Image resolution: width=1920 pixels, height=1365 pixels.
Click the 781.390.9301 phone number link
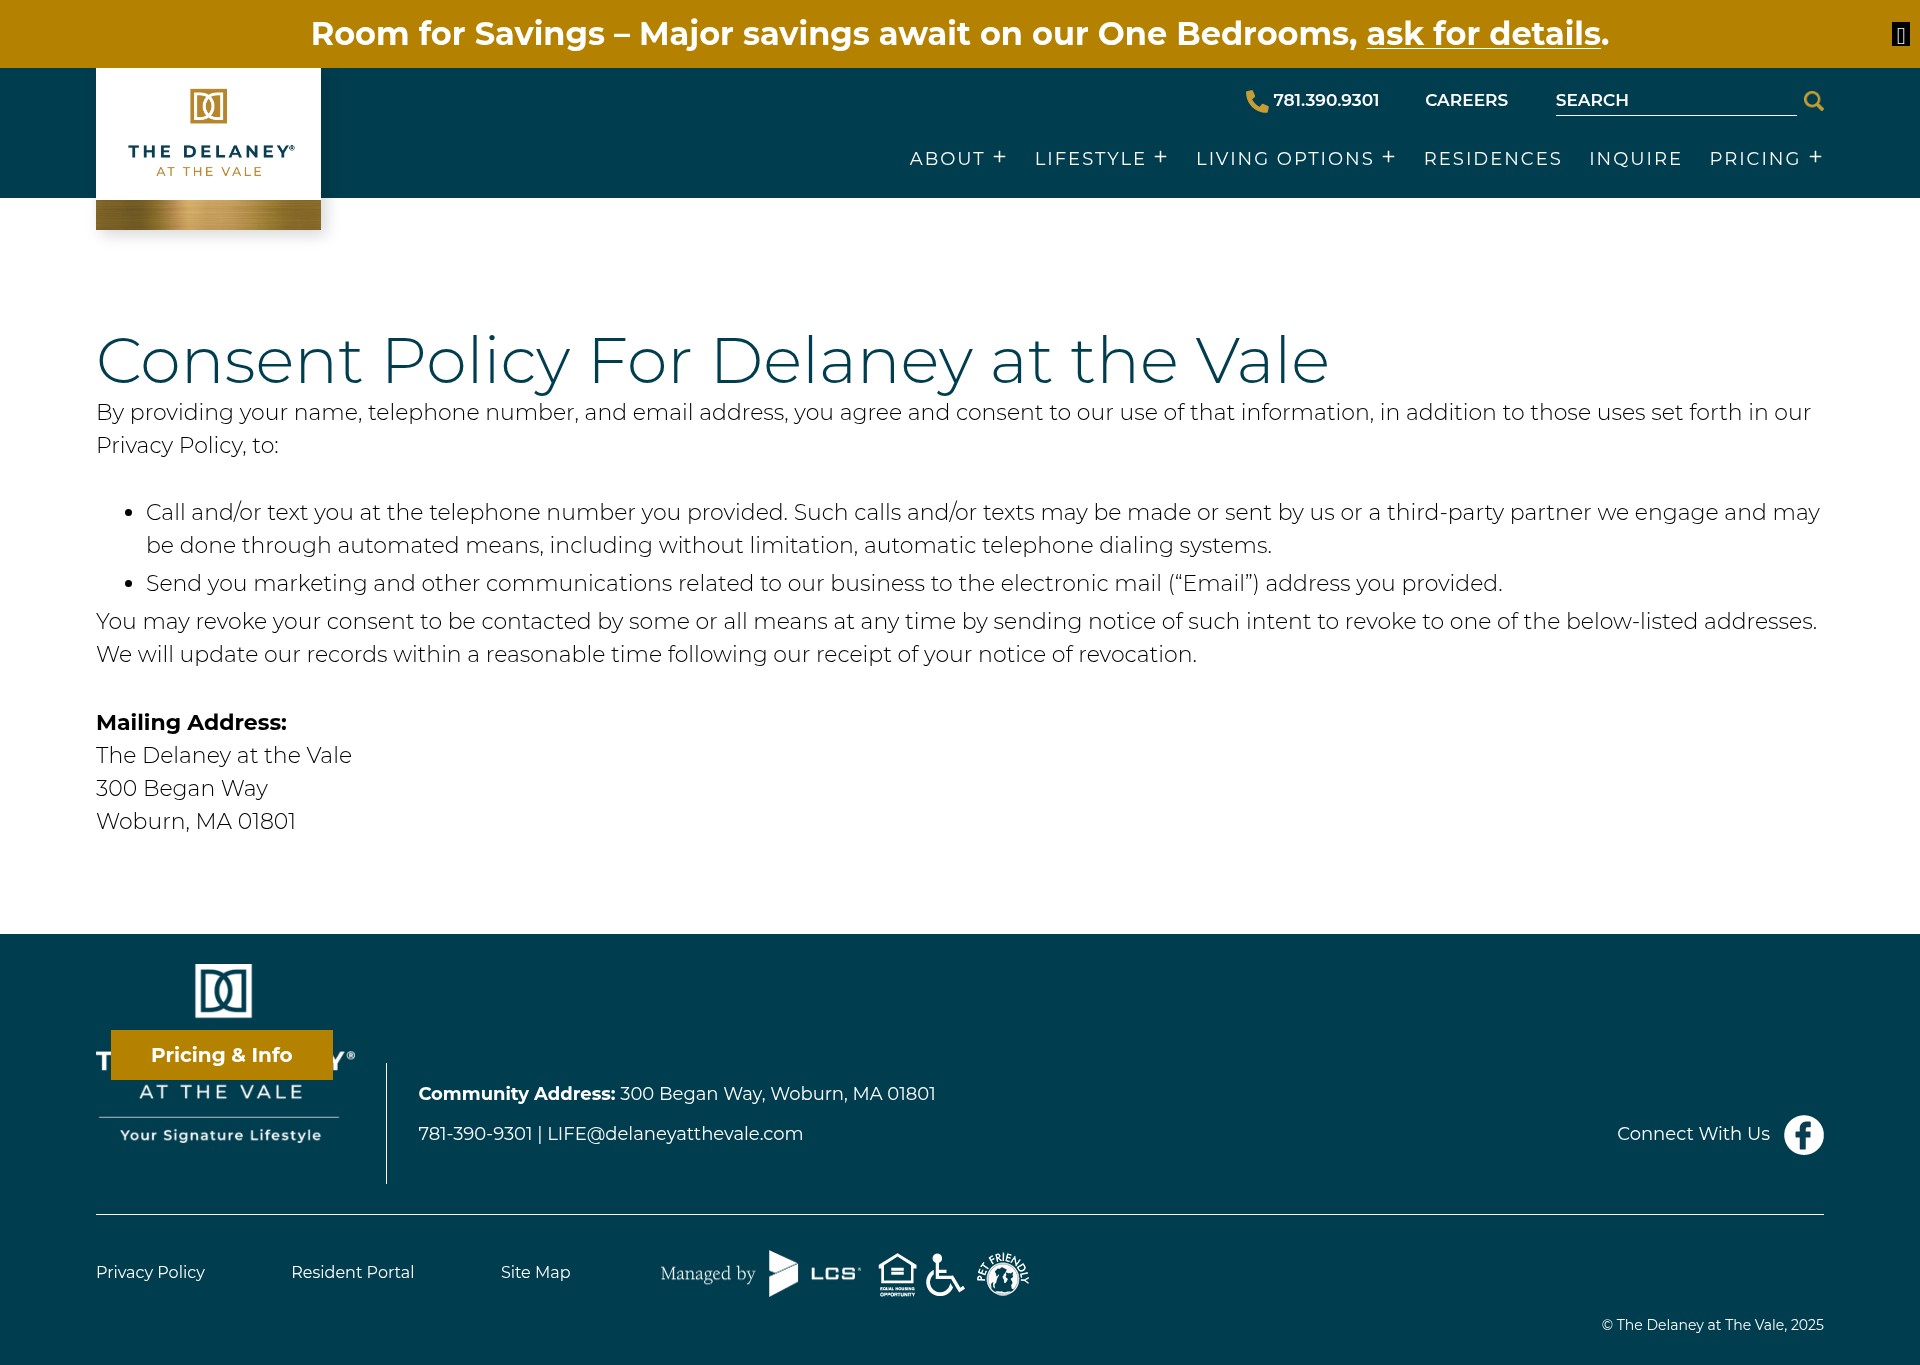pos(1326,100)
